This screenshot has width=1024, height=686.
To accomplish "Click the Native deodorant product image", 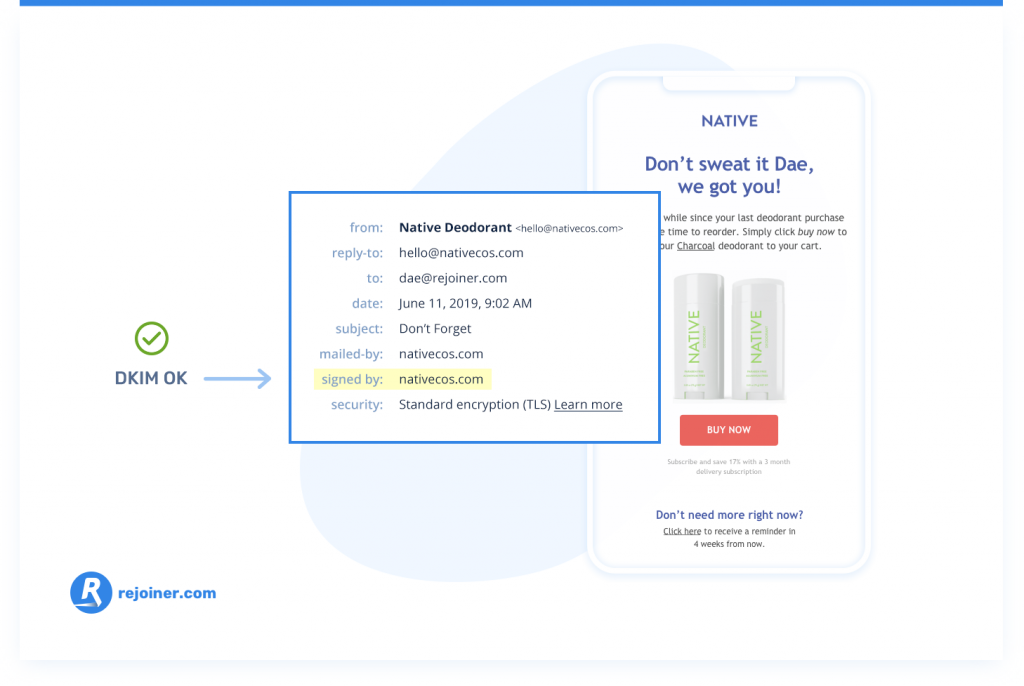I will coord(729,337).
